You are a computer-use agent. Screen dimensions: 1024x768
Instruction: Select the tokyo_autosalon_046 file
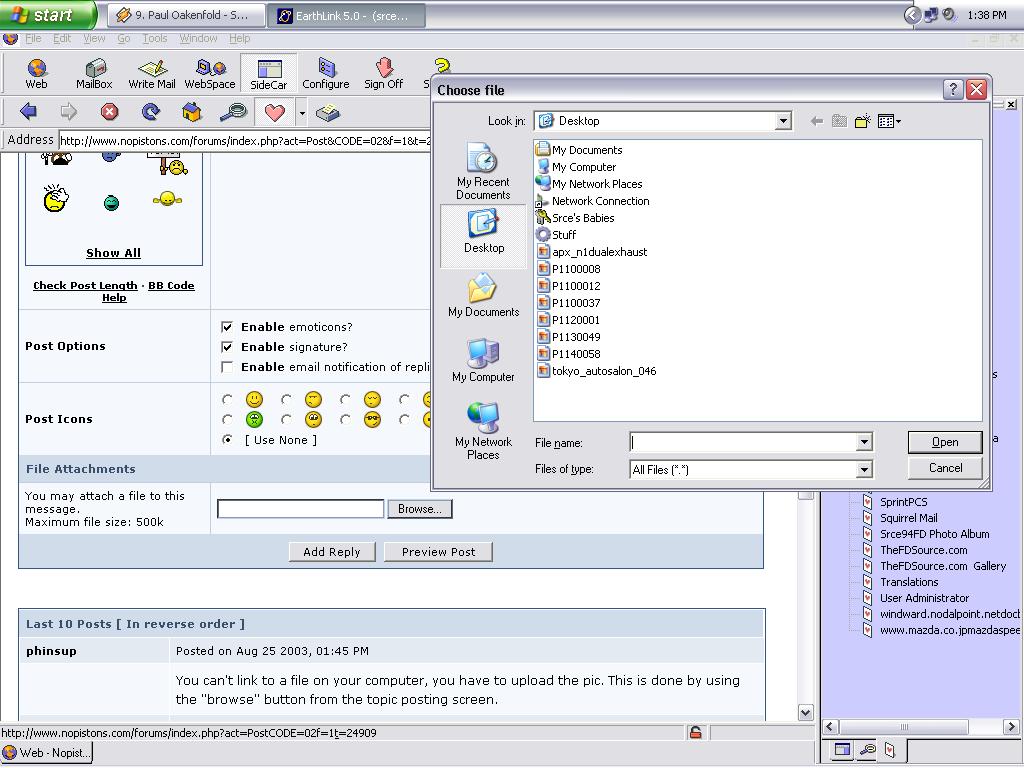(x=603, y=371)
